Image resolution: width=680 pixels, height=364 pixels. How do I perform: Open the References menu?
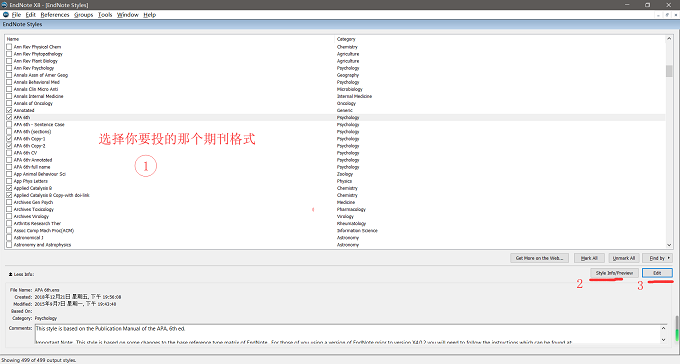pyautogui.click(x=55, y=15)
